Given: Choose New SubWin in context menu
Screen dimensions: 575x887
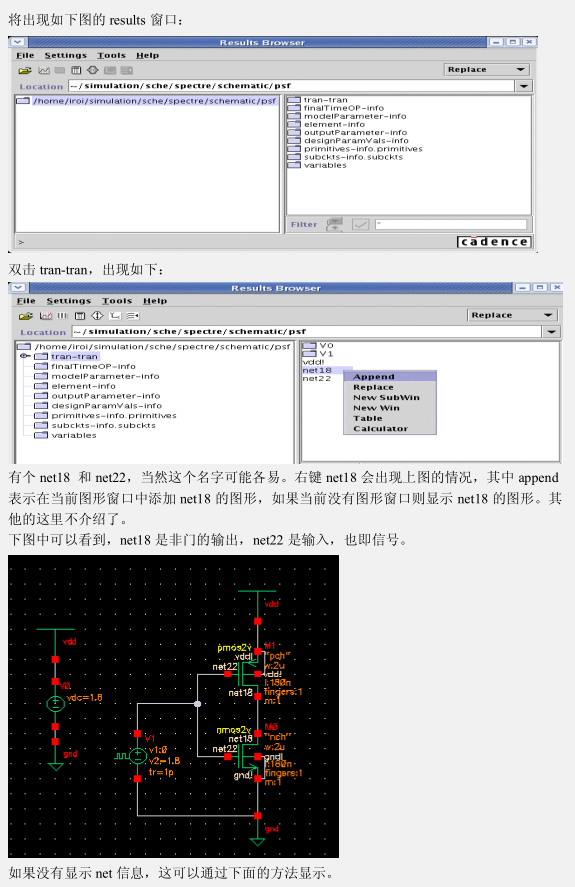Looking at the screenshot, I should click(x=390, y=398).
